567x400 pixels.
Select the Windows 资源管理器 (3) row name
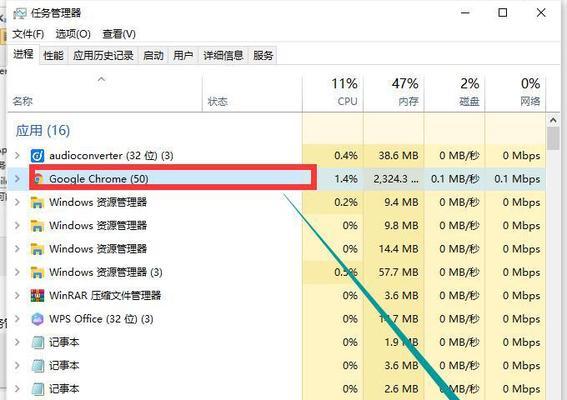(x=106, y=272)
